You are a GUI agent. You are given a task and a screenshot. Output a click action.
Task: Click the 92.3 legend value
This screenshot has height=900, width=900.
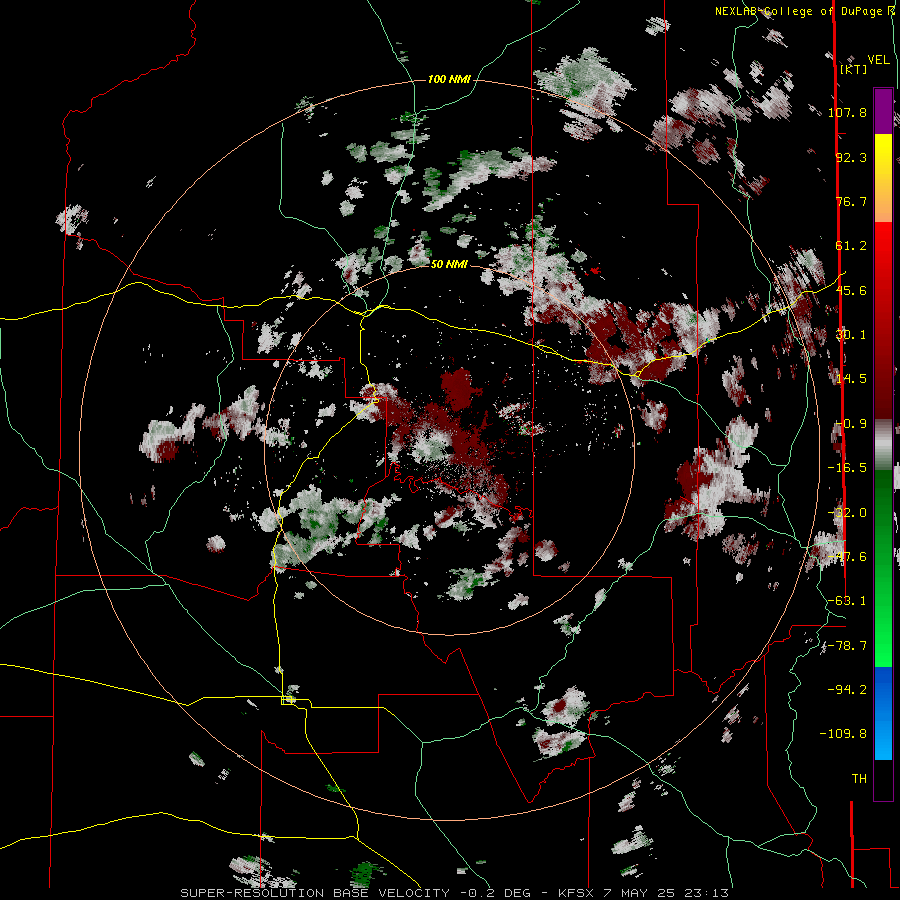pyautogui.click(x=851, y=157)
